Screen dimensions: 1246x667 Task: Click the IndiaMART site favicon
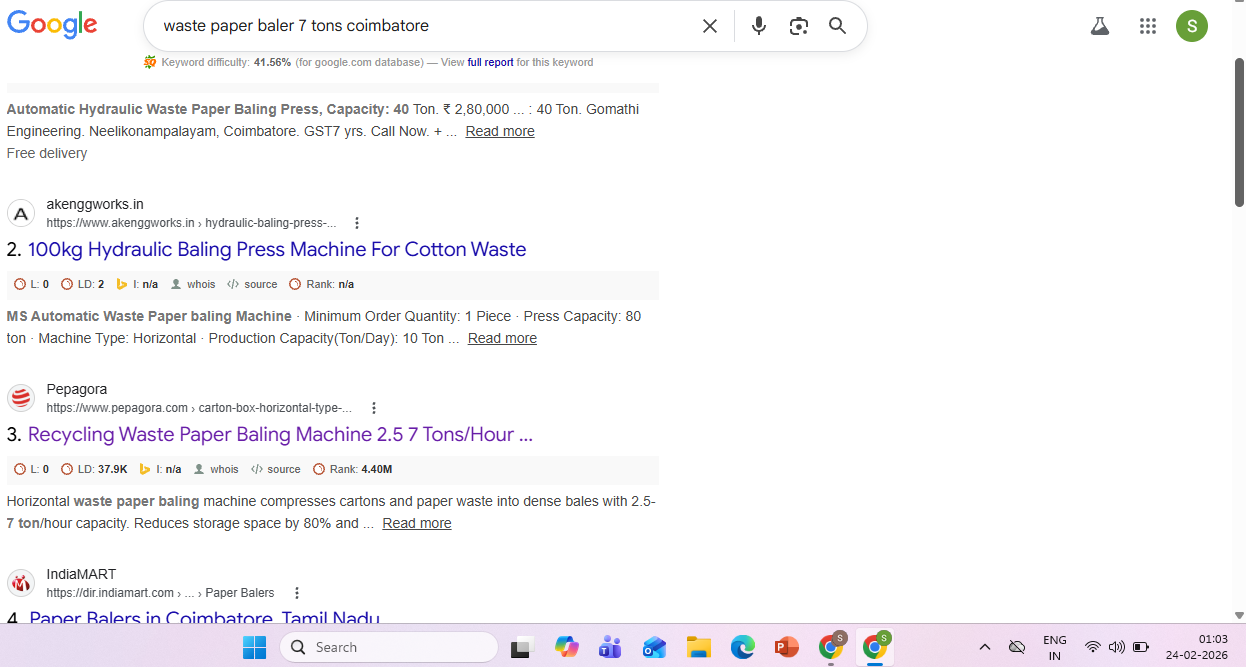[21, 583]
